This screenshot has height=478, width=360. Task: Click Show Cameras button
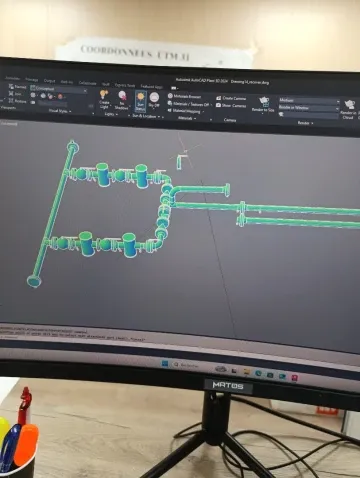[x=231, y=105]
